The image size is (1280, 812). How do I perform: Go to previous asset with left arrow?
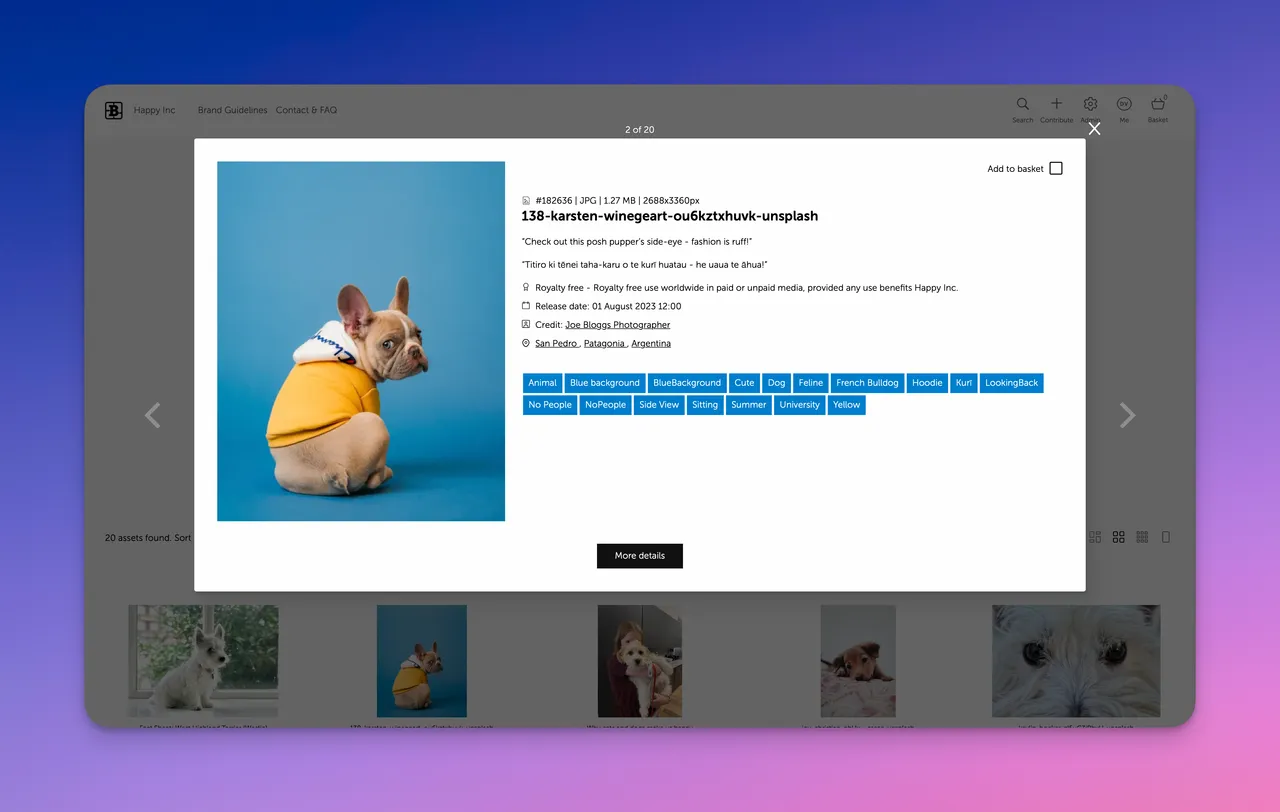pyautogui.click(x=152, y=415)
